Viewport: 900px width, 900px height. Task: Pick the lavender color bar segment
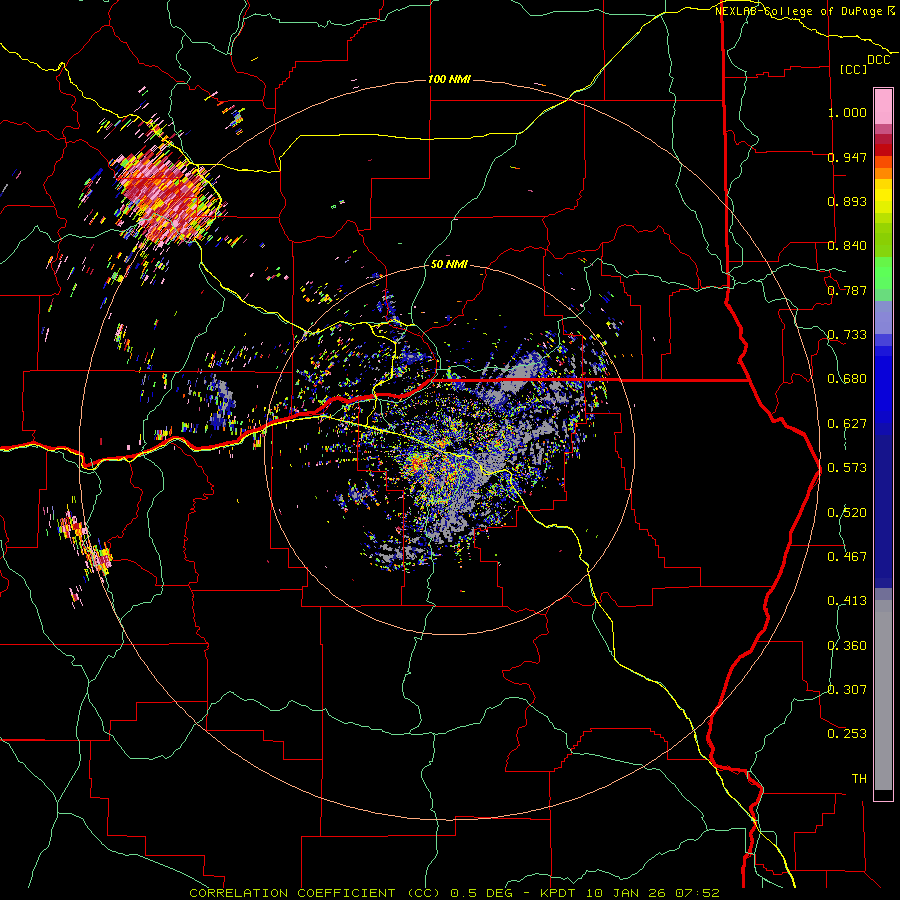[883, 317]
